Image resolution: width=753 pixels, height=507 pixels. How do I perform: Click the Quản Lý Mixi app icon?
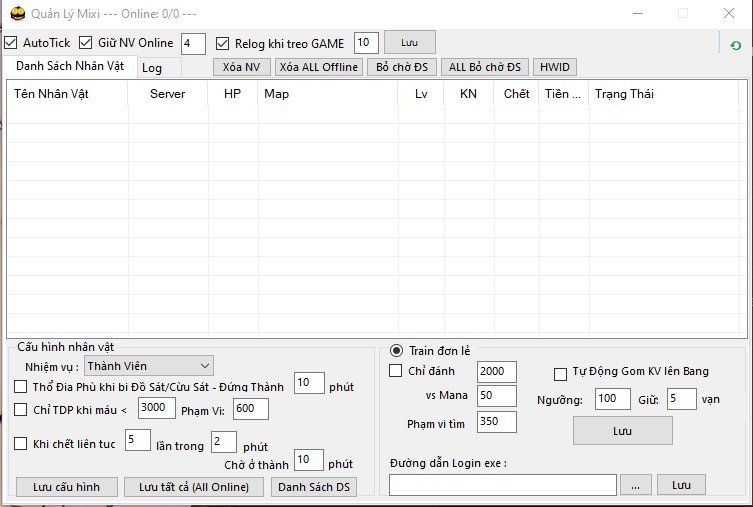[18, 13]
